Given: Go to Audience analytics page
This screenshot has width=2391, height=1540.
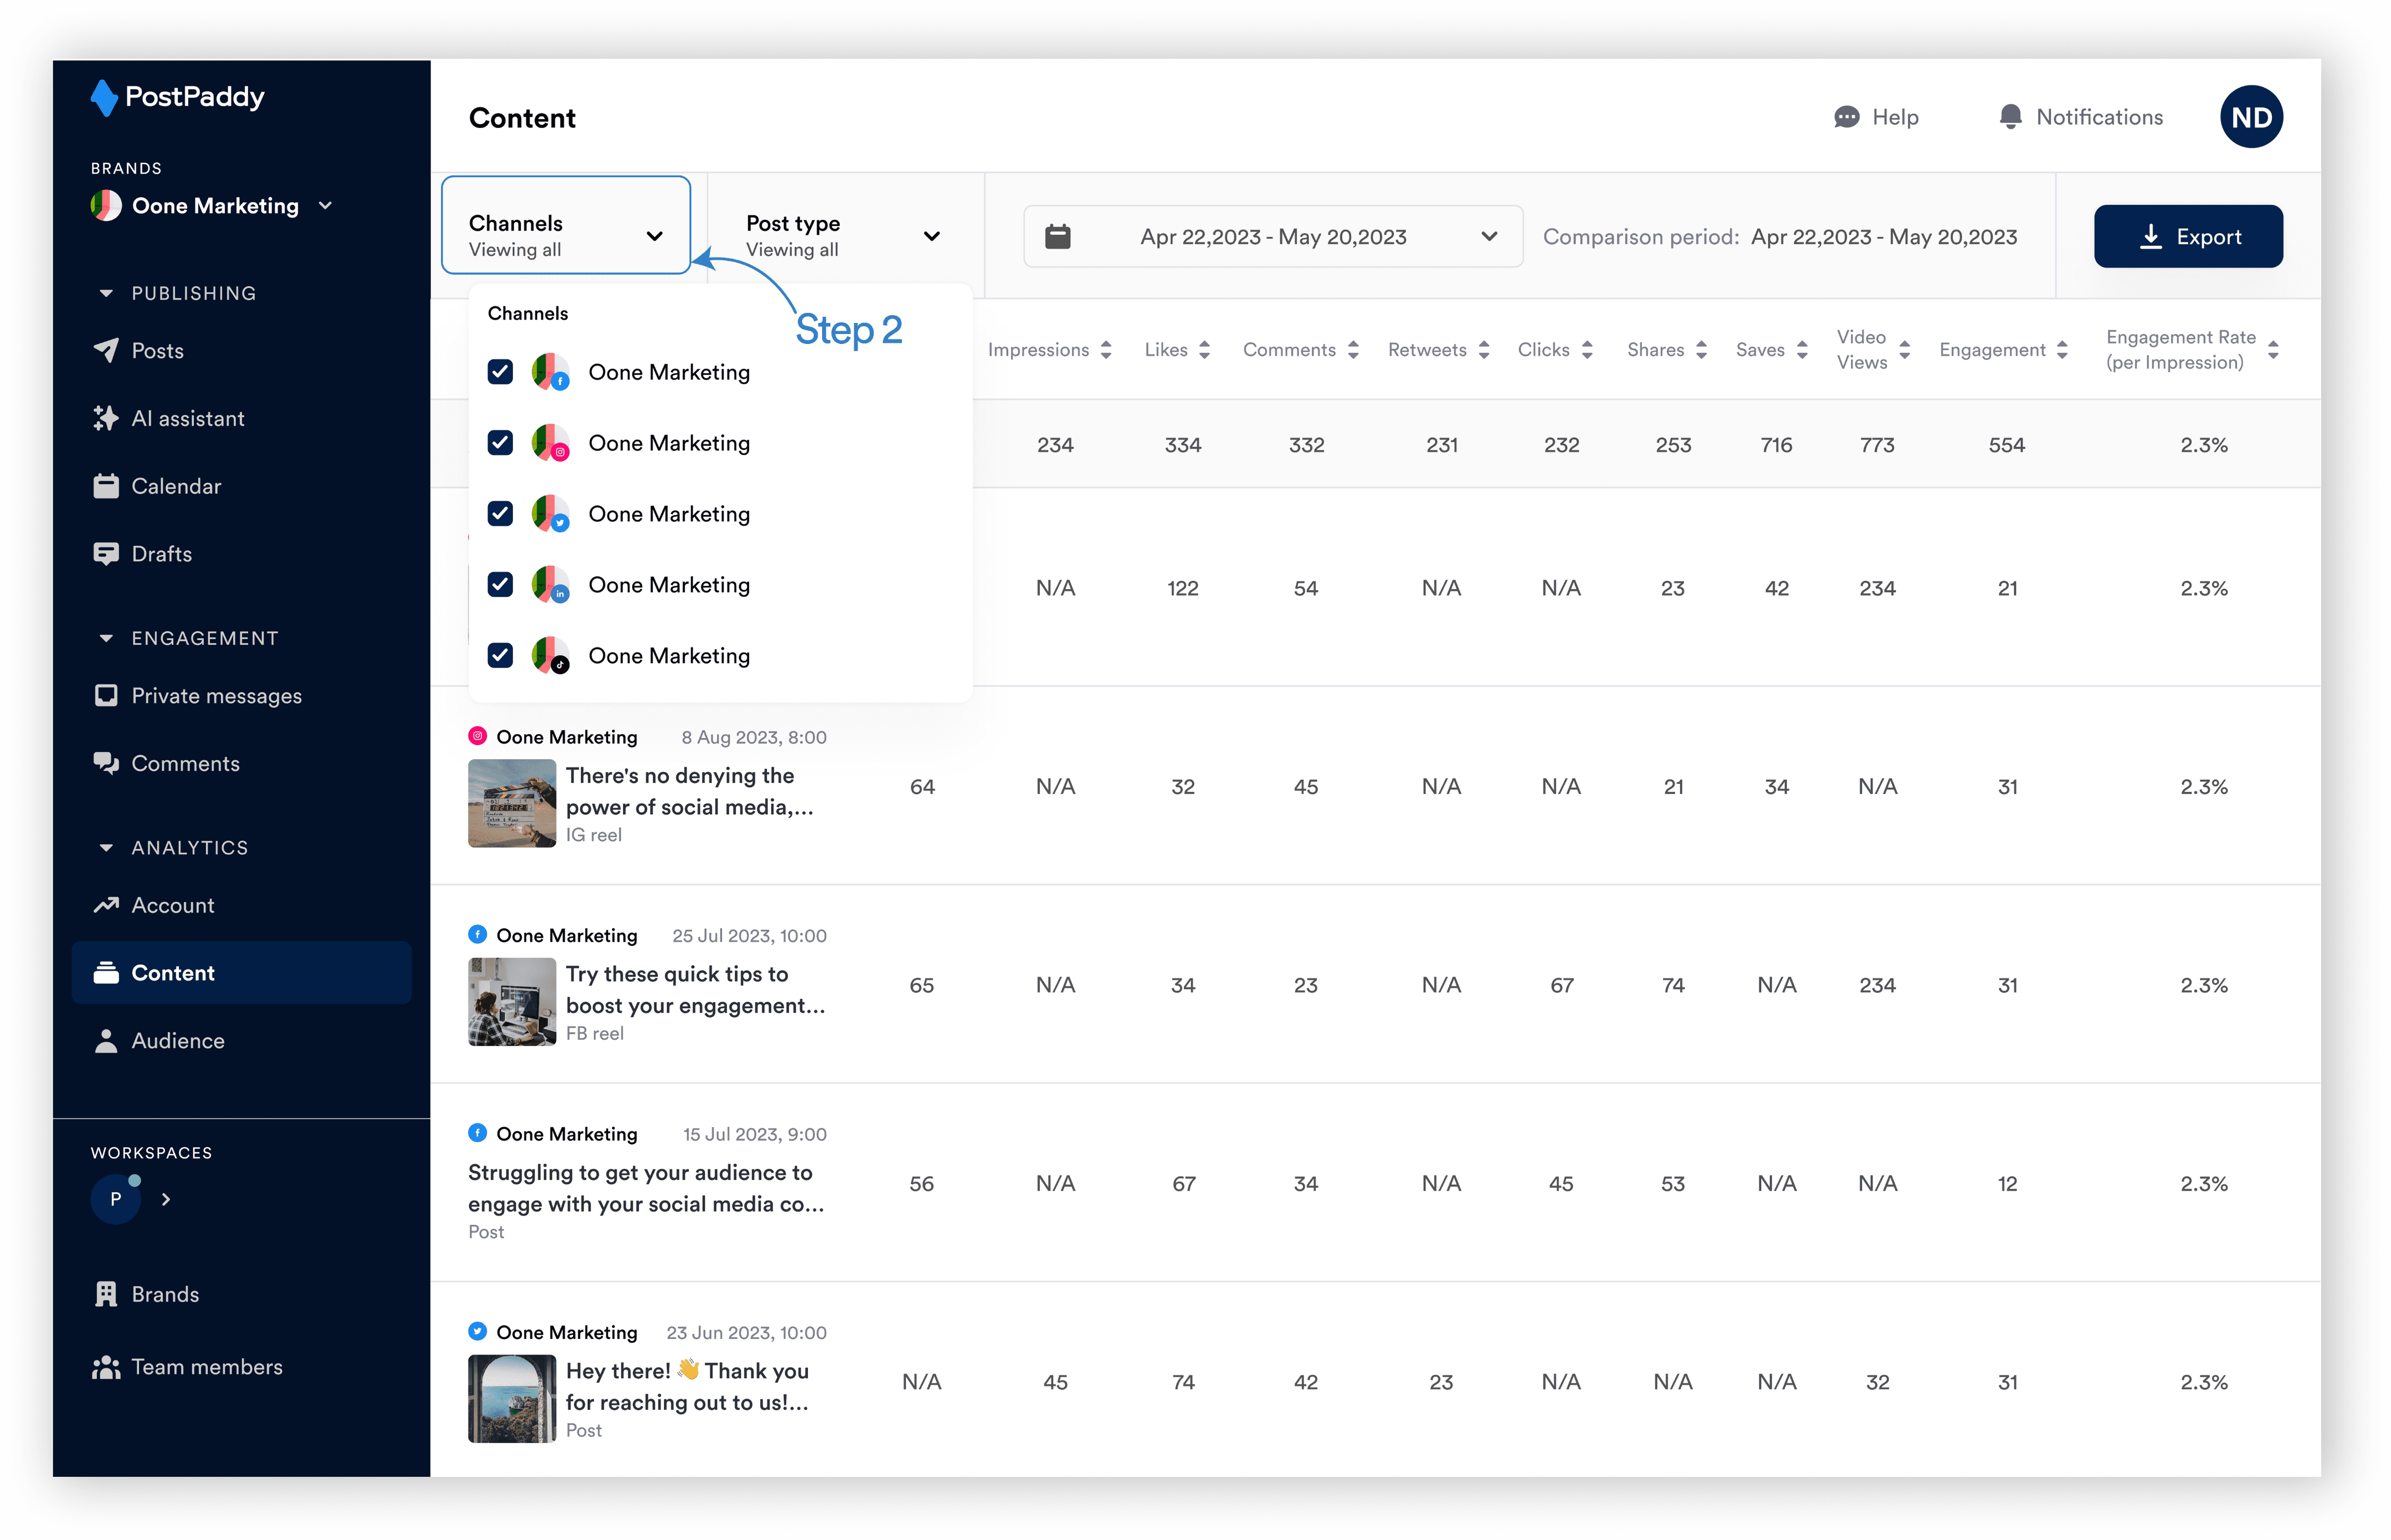Looking at the screenshot, I should point(177,1041).
